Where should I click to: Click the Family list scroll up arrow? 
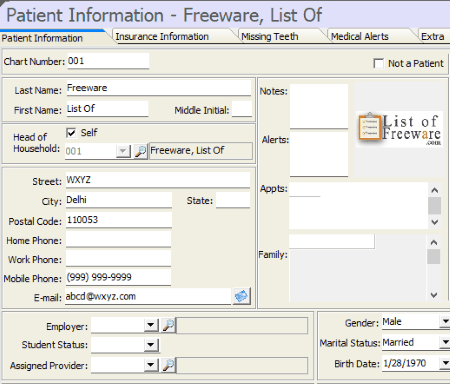tap(434, 242)
